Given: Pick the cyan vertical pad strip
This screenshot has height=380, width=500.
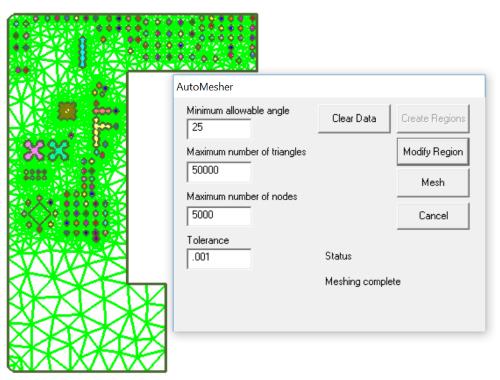Looking at the screenshot, I should (x=82, y=52).
